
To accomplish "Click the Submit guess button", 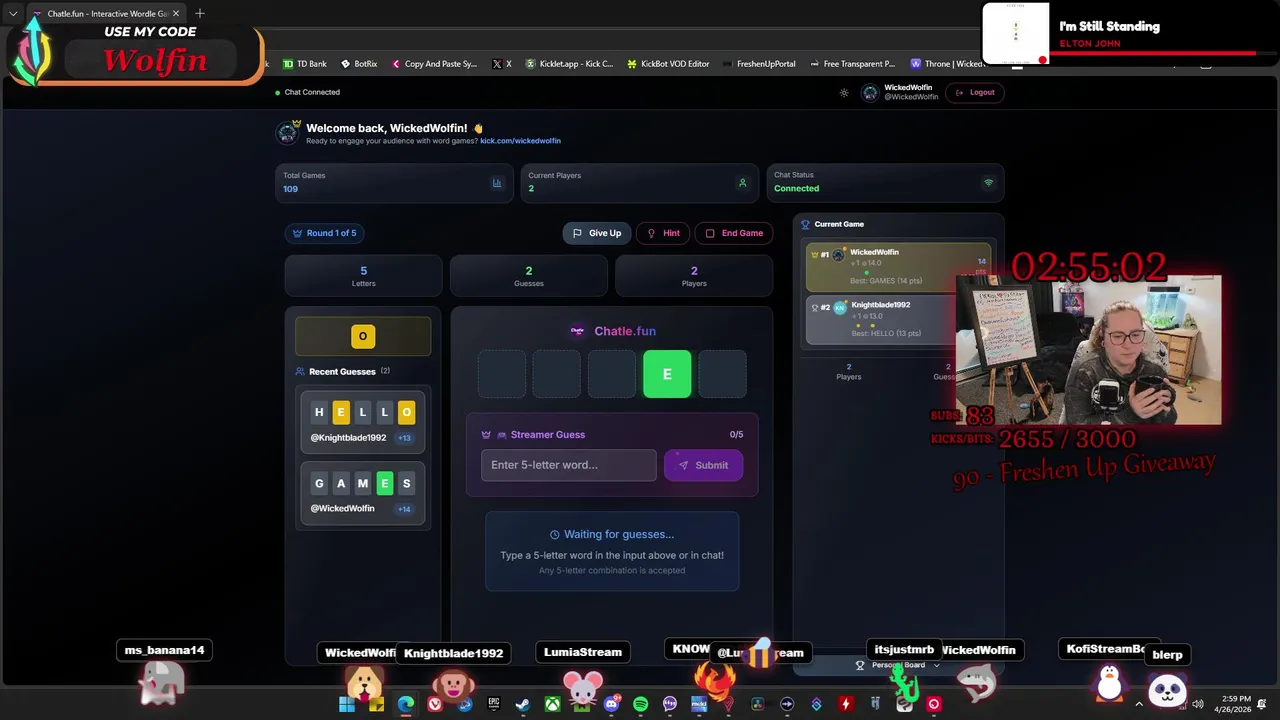I will 703,465.
